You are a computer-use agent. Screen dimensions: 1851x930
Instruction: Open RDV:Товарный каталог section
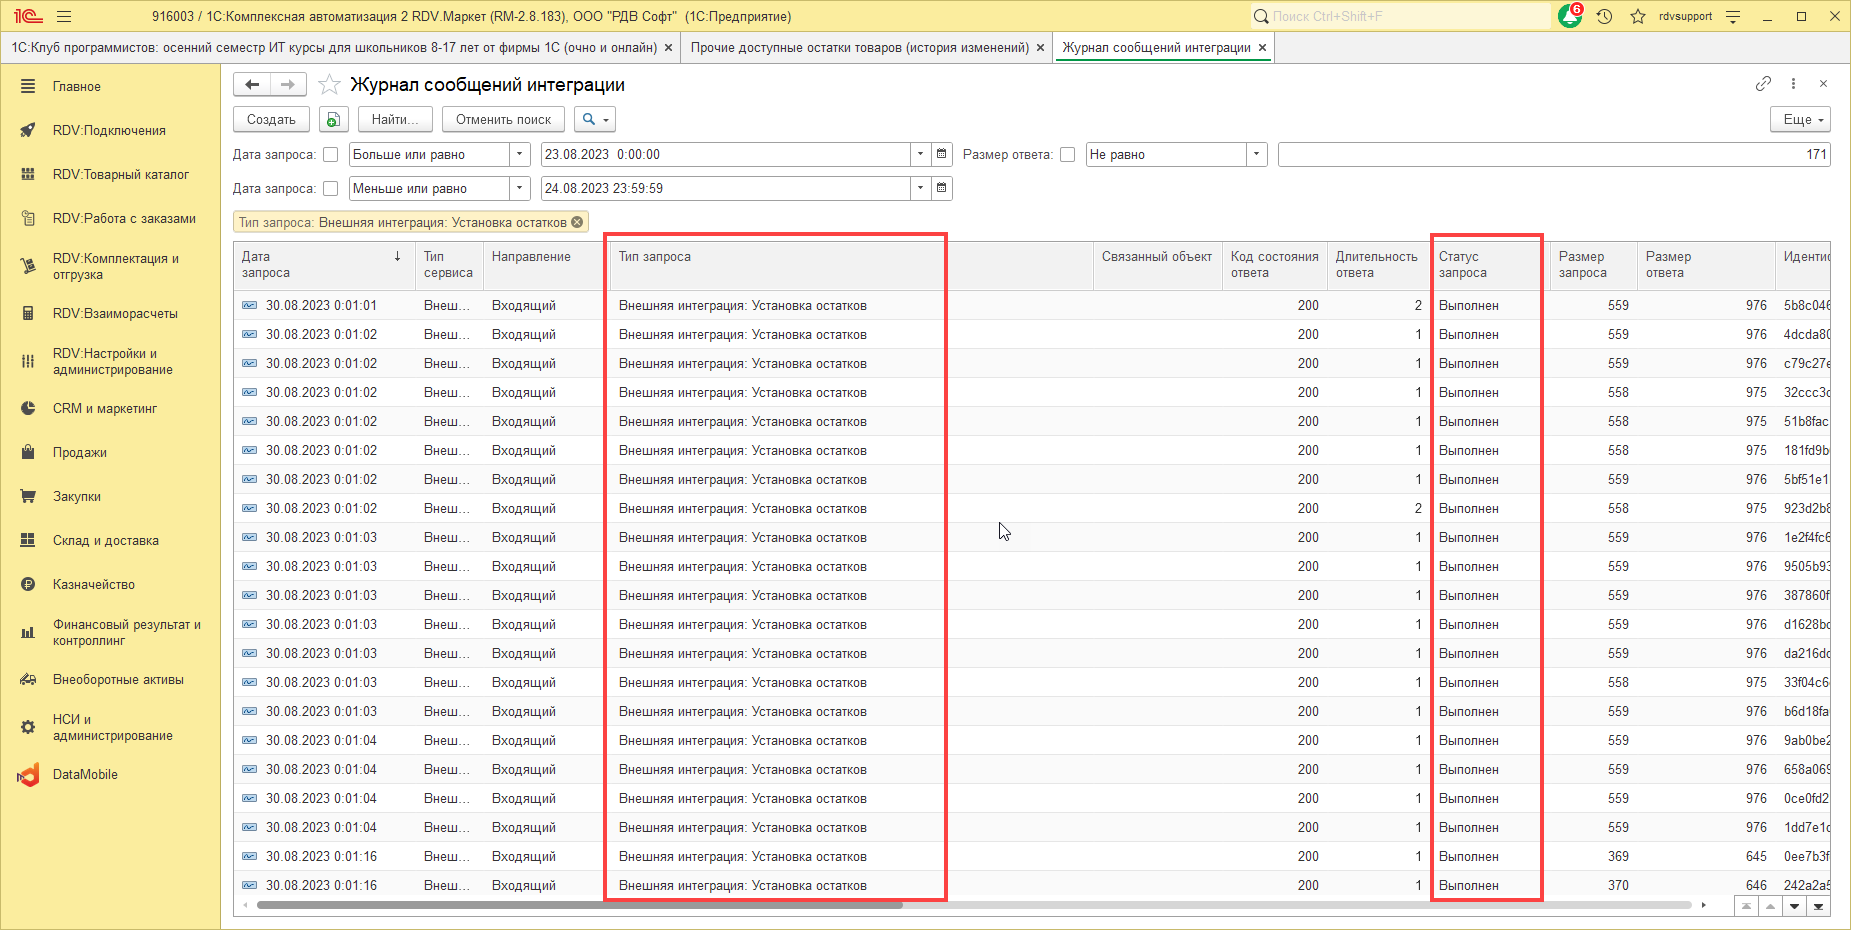[120, 175]
